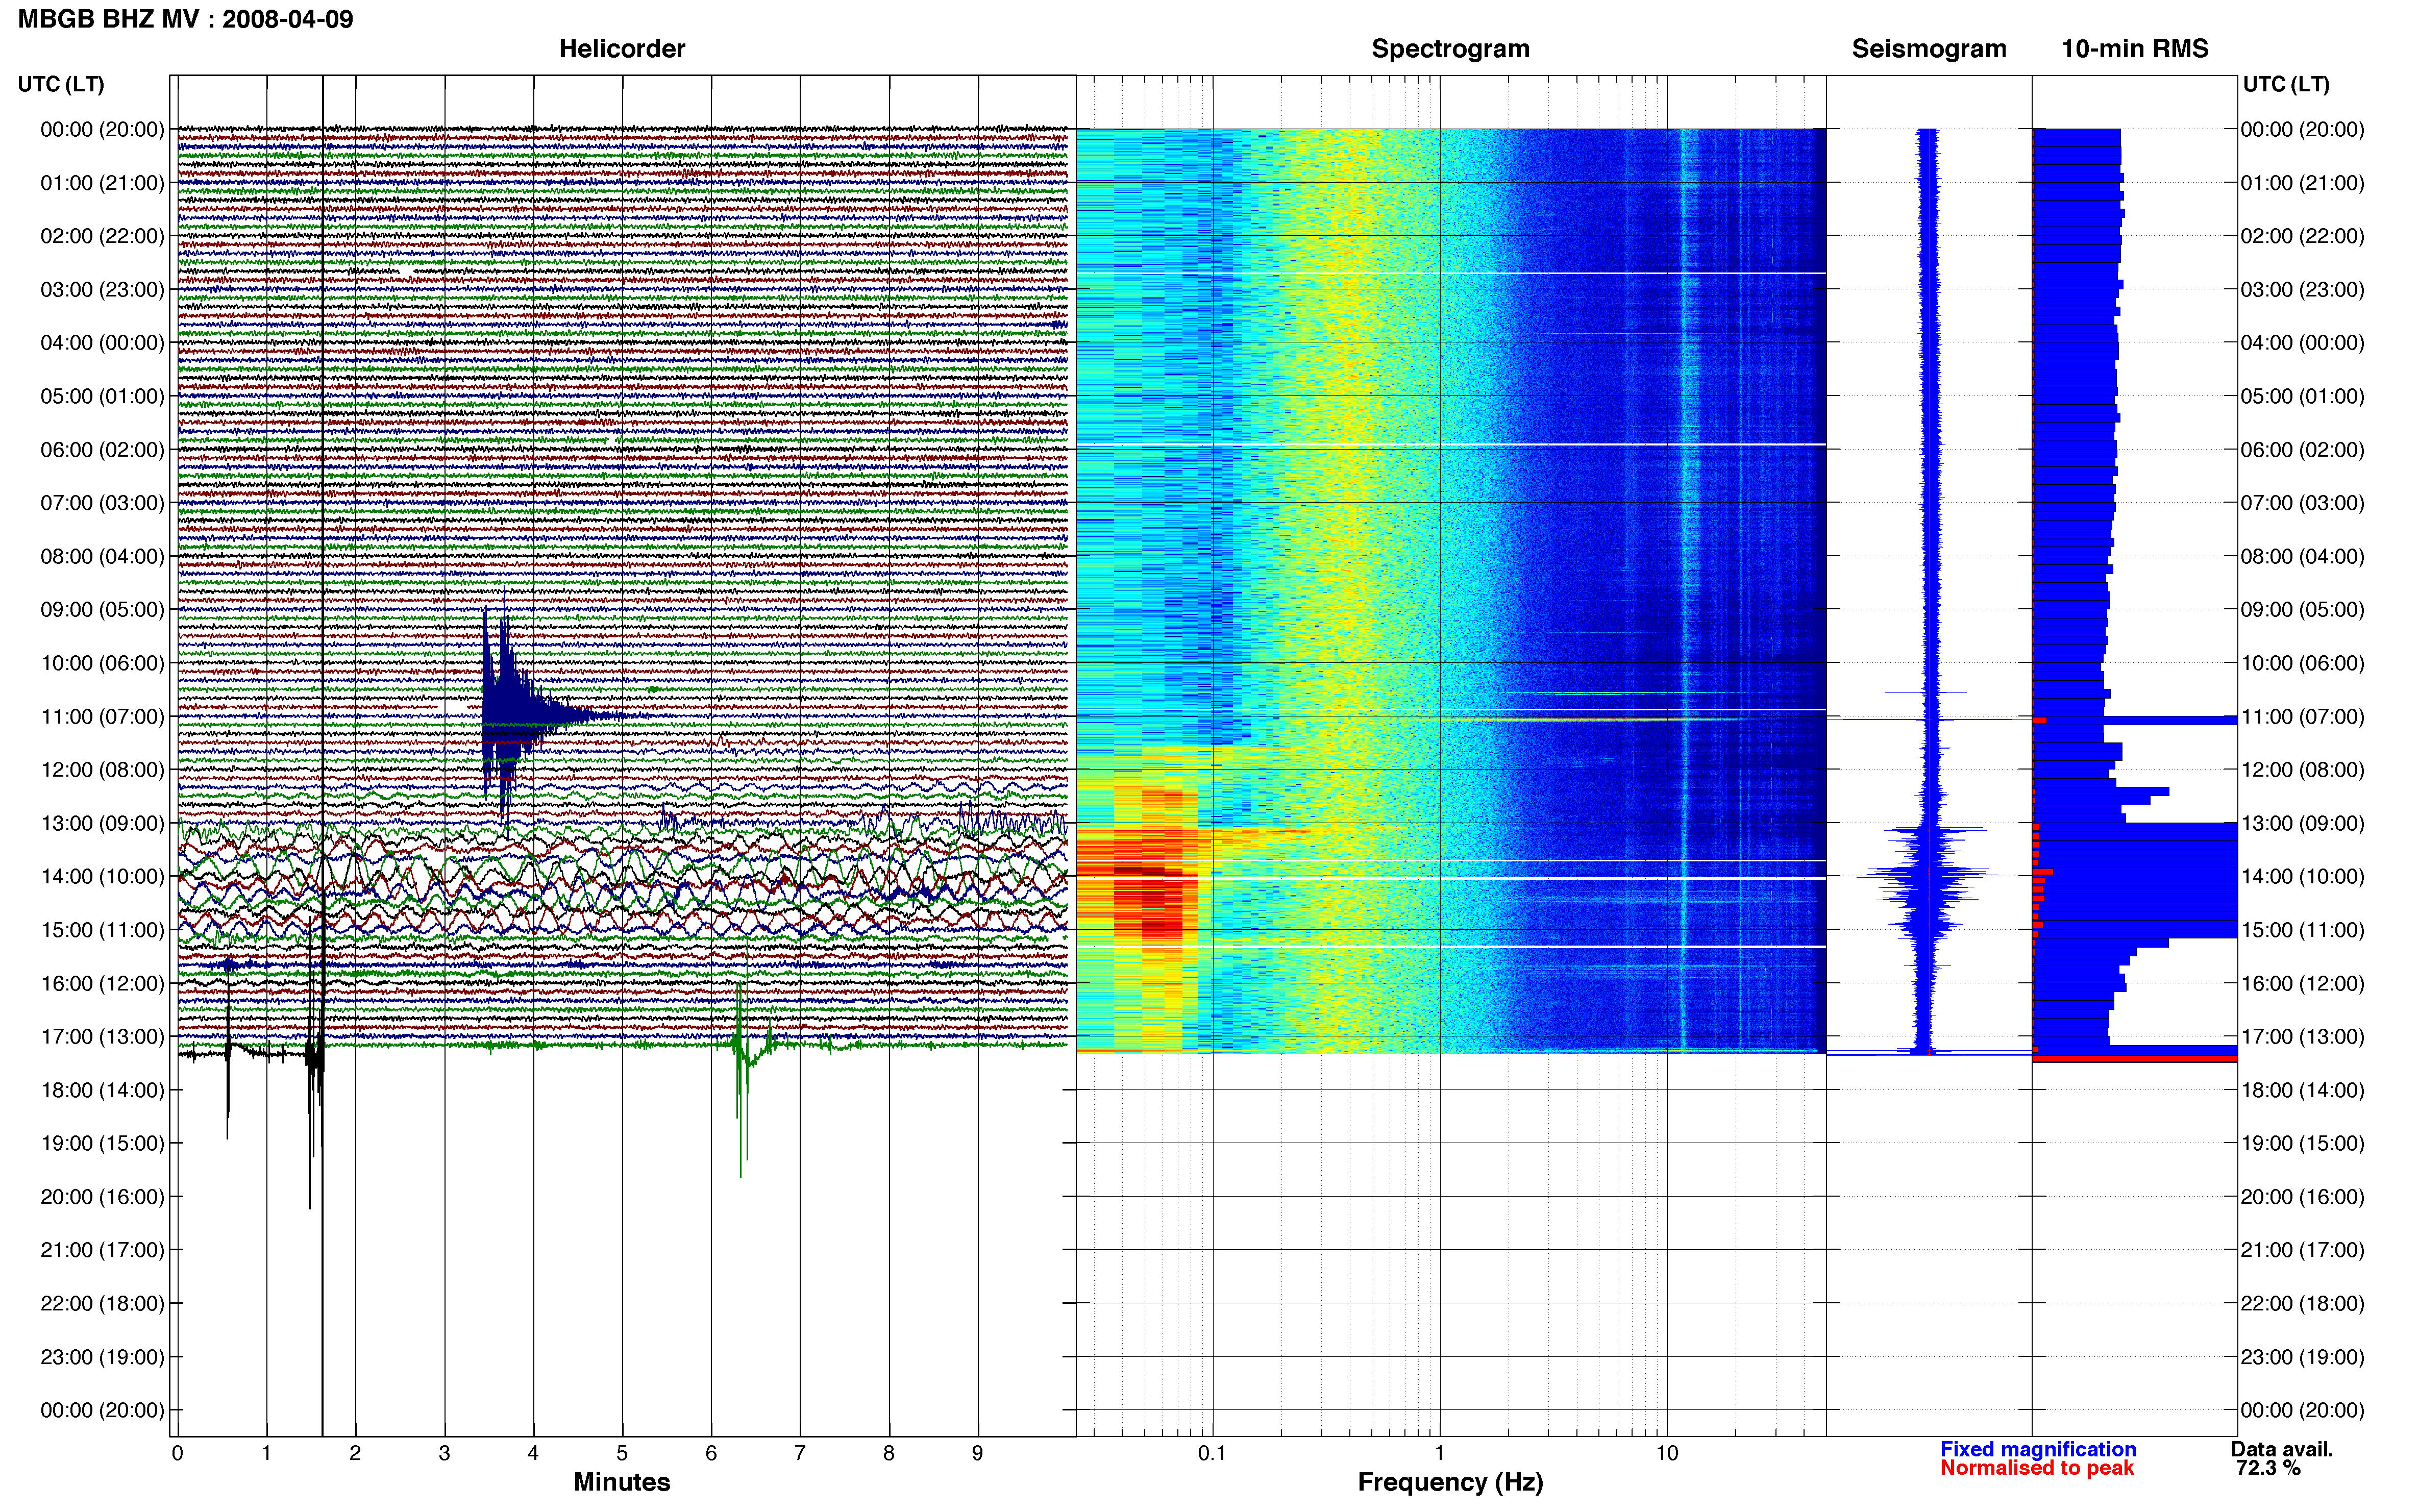The image size is (2419, 1512).
Task: Click the left UTC (LT) axis header
Action: tap(61, 84)
